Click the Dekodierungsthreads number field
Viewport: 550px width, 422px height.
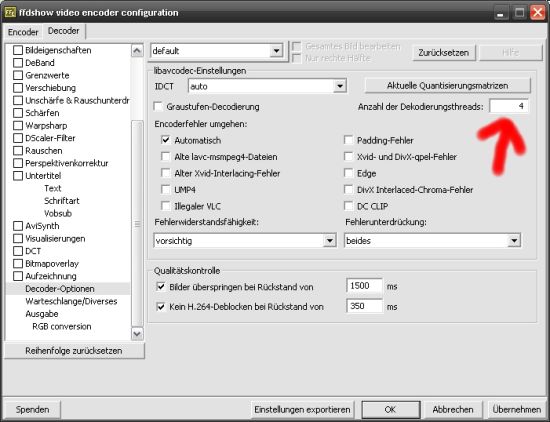pos(509,106)
